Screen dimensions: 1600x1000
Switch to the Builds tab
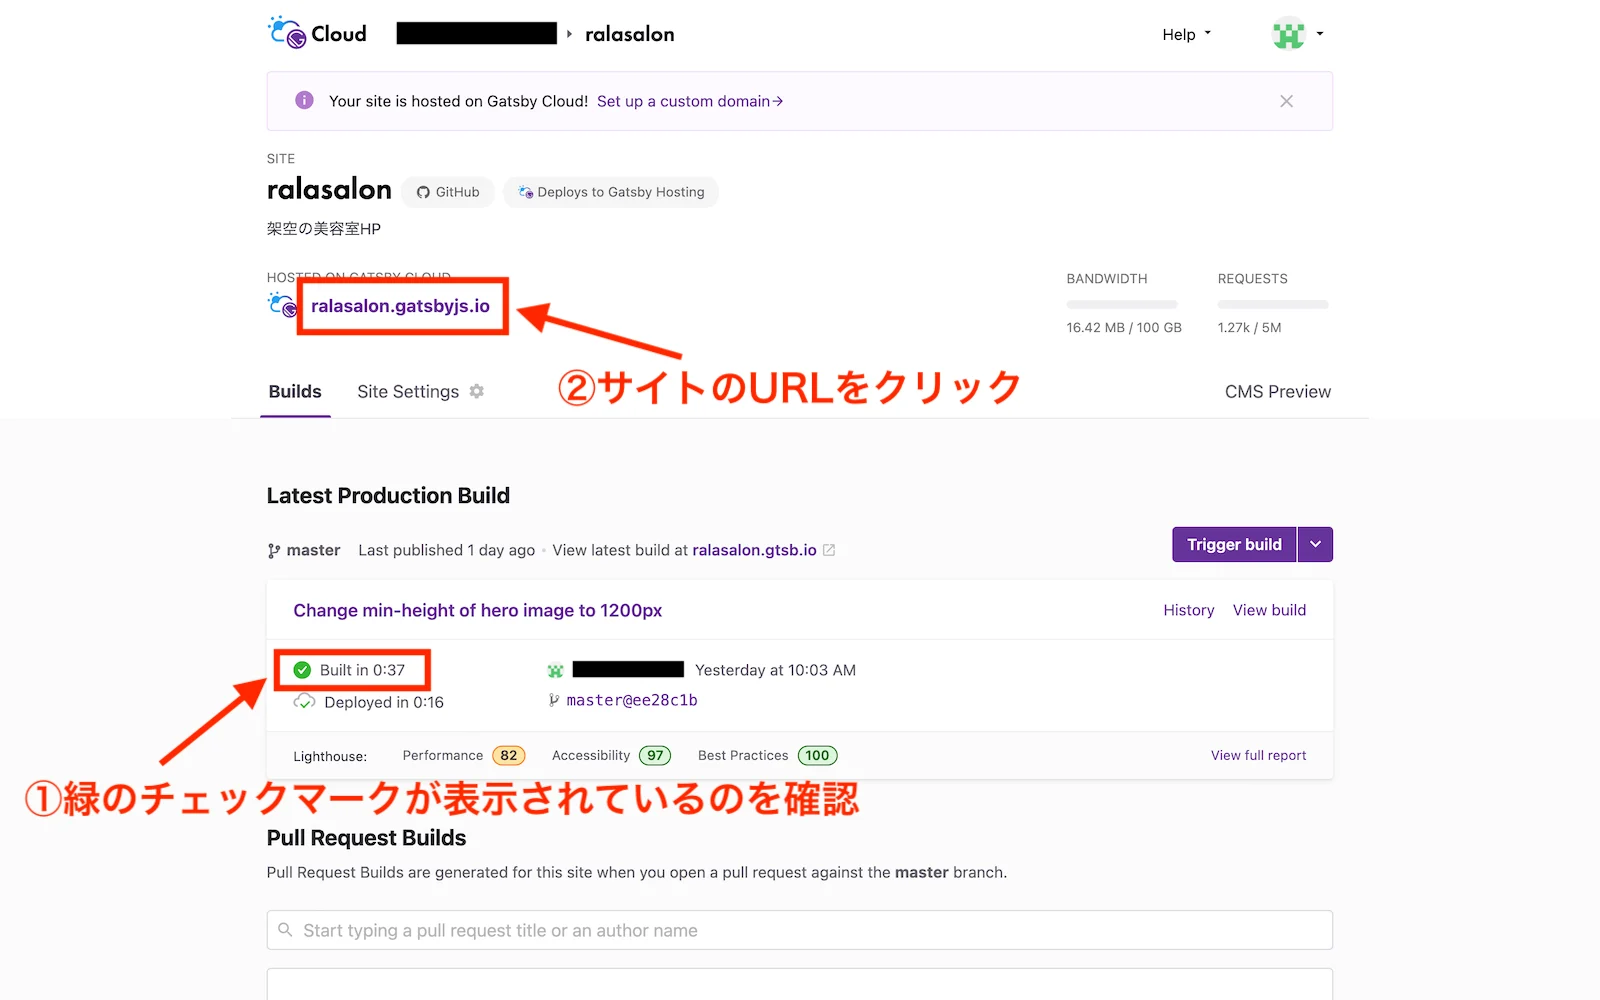[295, 392]
